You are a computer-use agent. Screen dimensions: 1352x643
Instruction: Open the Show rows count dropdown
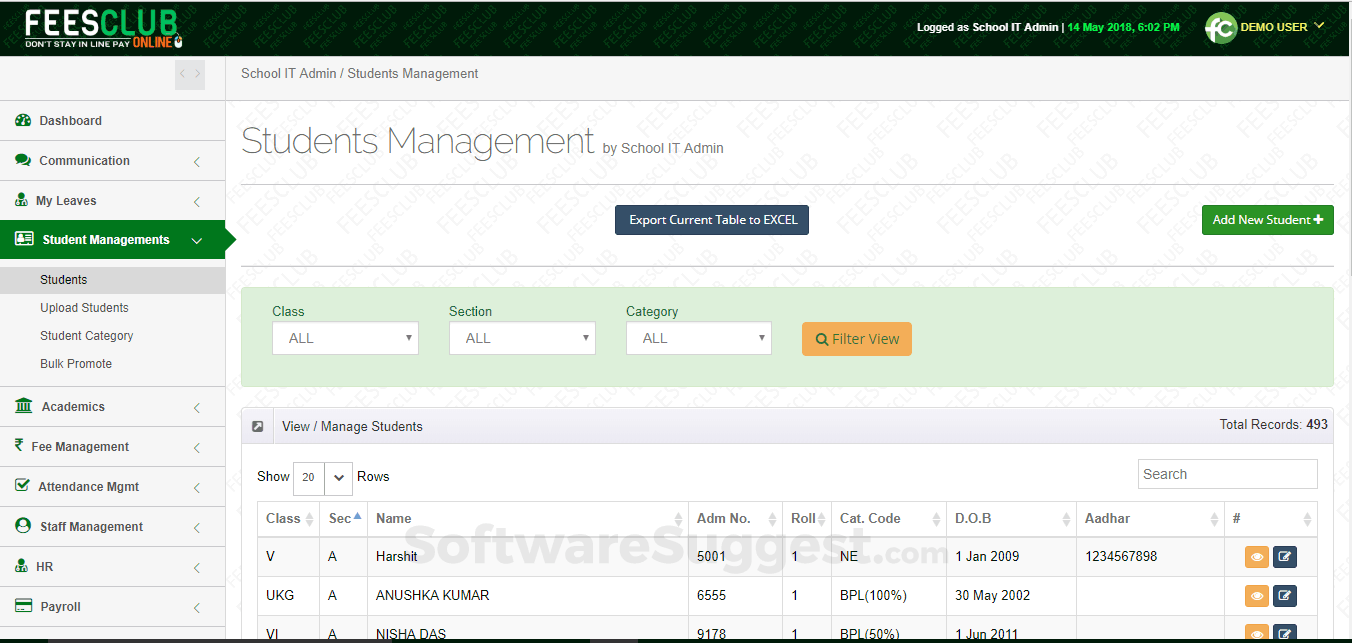coord(323,477)
